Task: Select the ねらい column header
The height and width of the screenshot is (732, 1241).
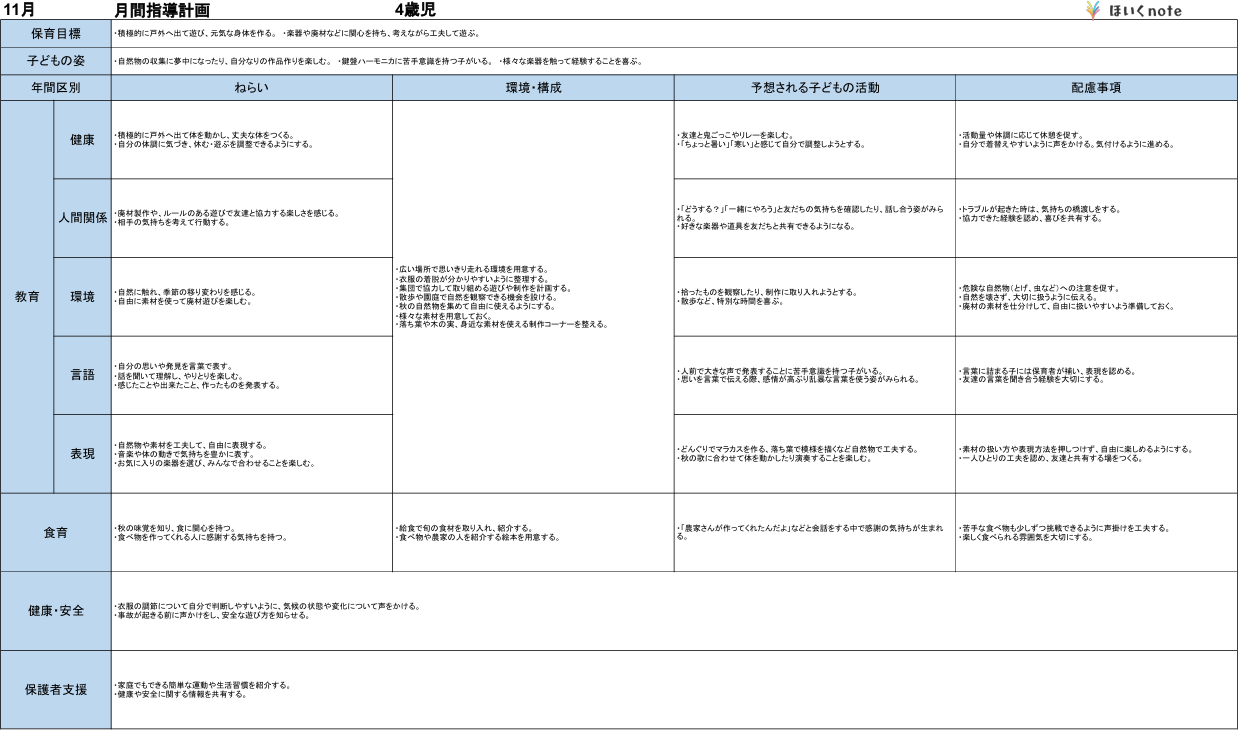Action: 251,88
